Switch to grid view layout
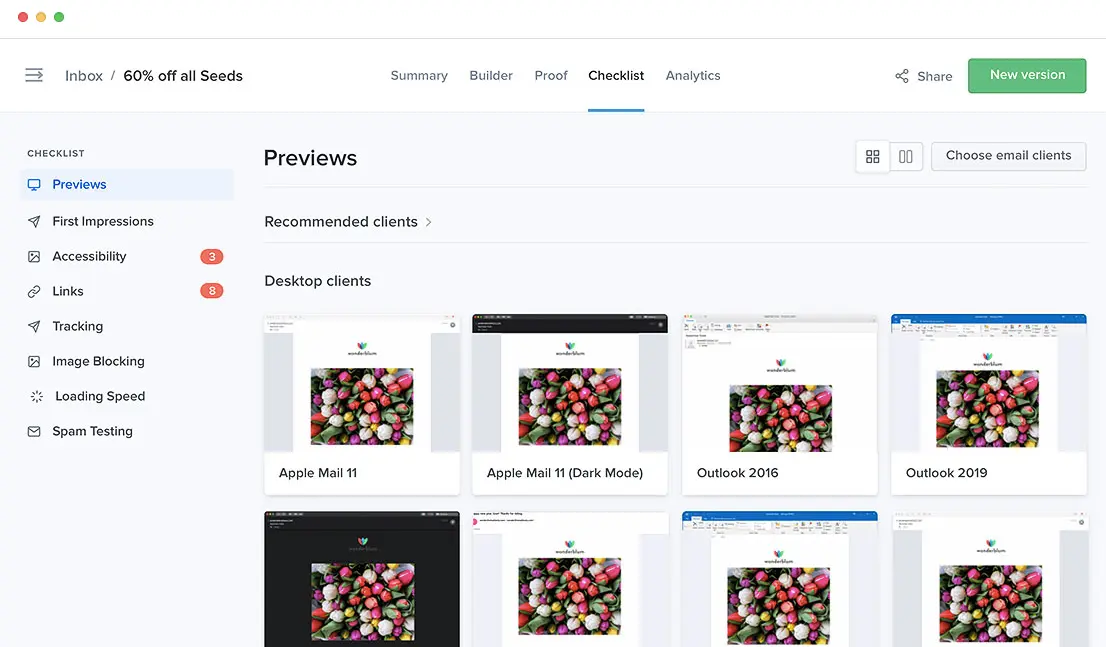Image resolution: width=1106 pixels, height=647 pixels. 873,156
